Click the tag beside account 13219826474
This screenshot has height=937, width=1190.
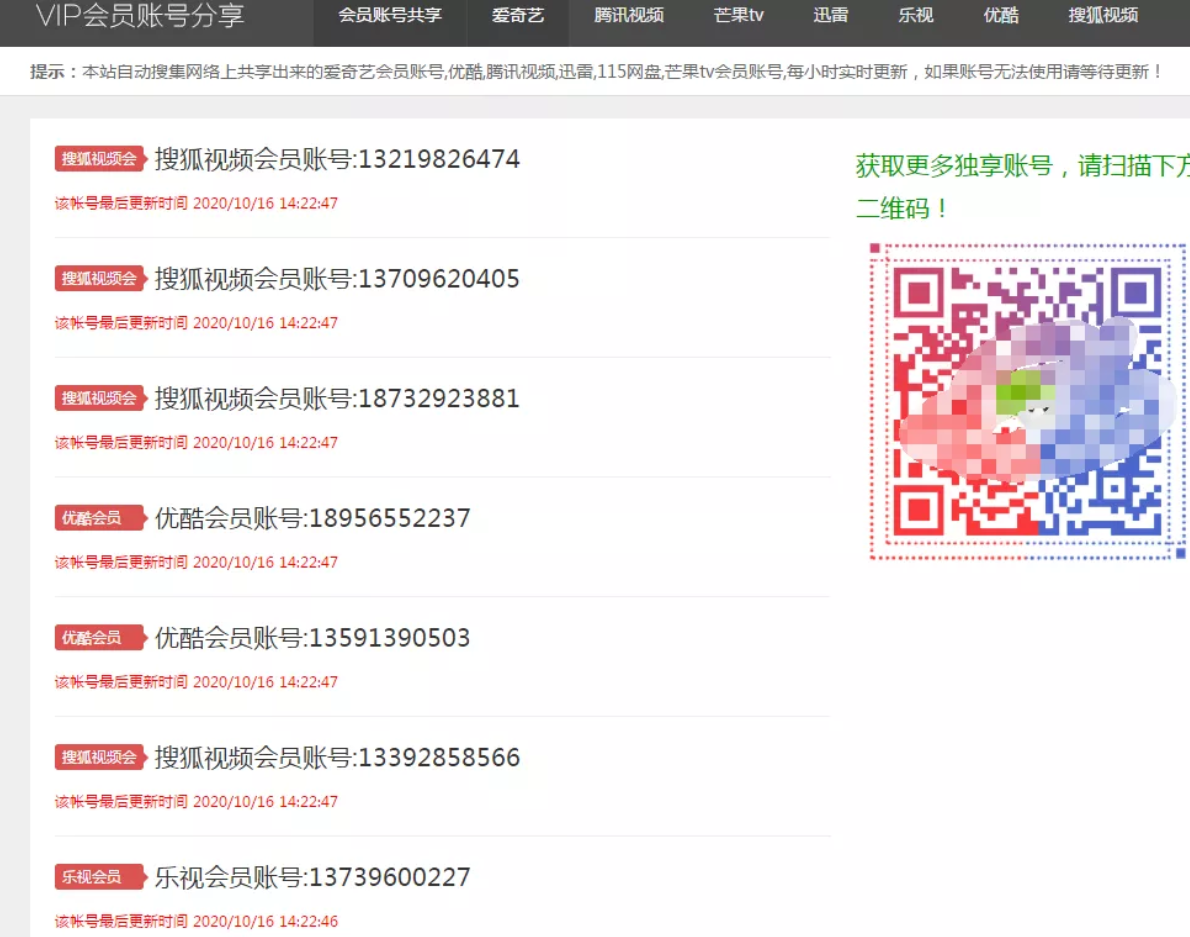(x=99, y=159)
